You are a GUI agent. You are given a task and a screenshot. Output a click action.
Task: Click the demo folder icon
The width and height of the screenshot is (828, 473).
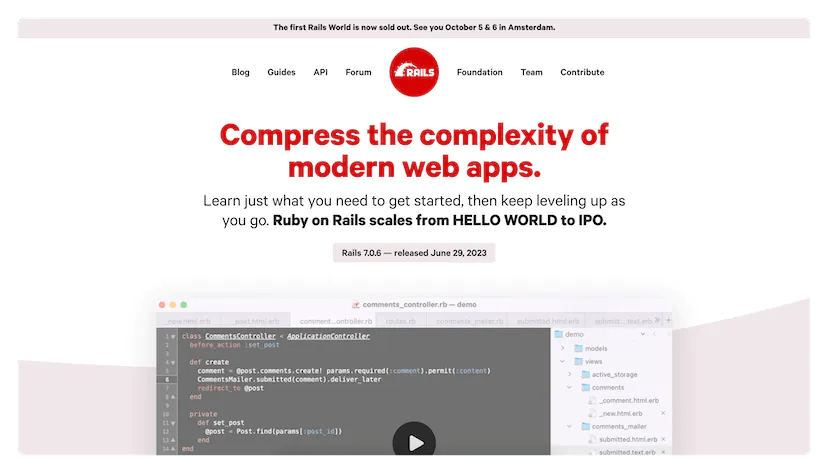click(558, 334)
